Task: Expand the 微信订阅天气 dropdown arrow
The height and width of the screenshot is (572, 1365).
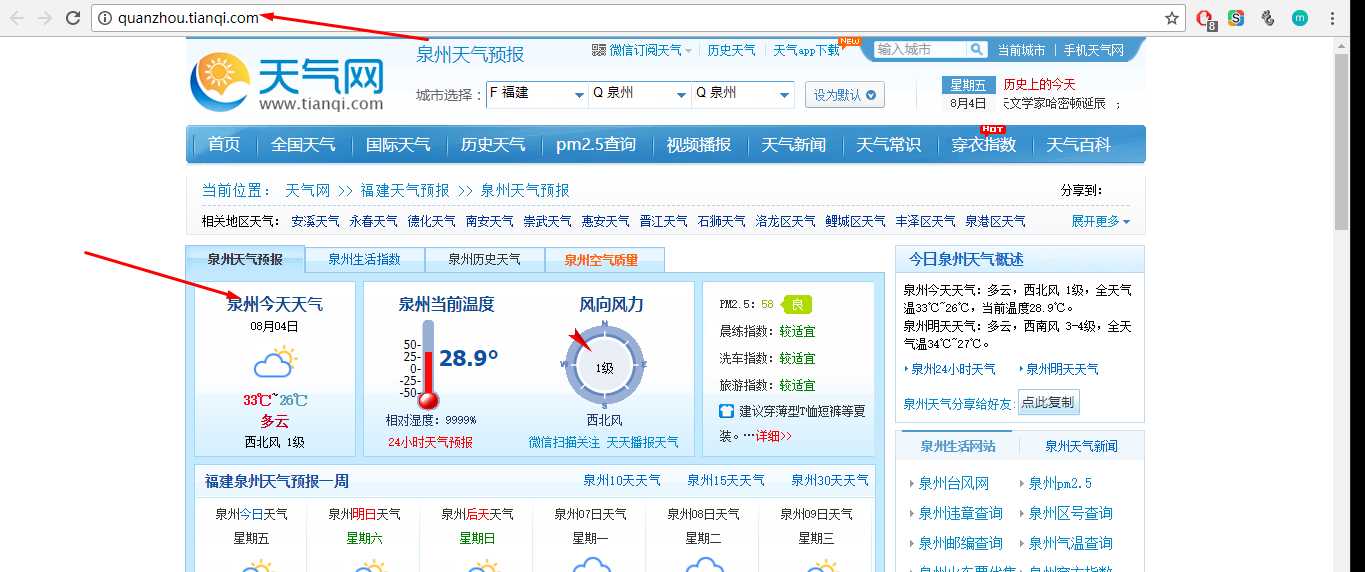Action: (x=689, y=51)
